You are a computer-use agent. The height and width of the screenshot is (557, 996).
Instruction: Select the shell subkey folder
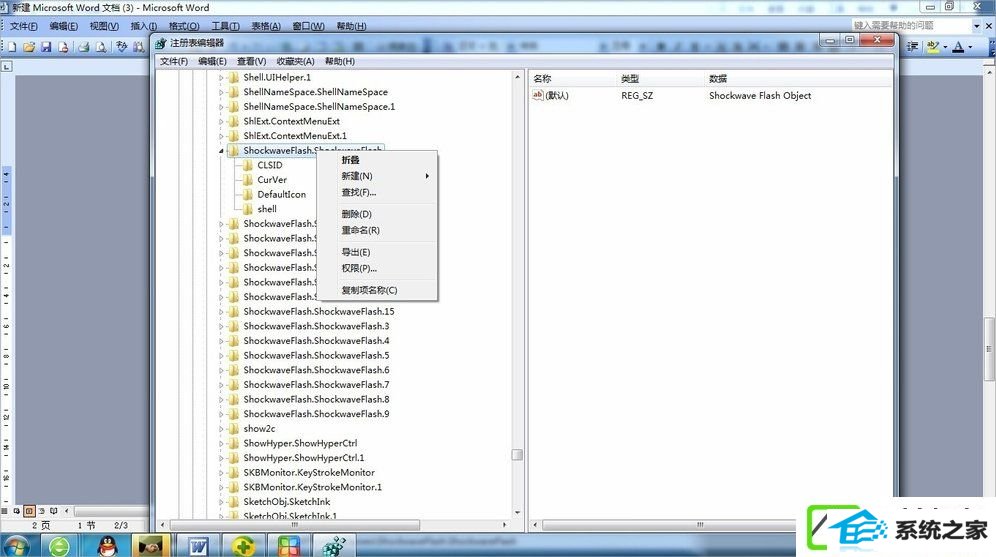260,209
